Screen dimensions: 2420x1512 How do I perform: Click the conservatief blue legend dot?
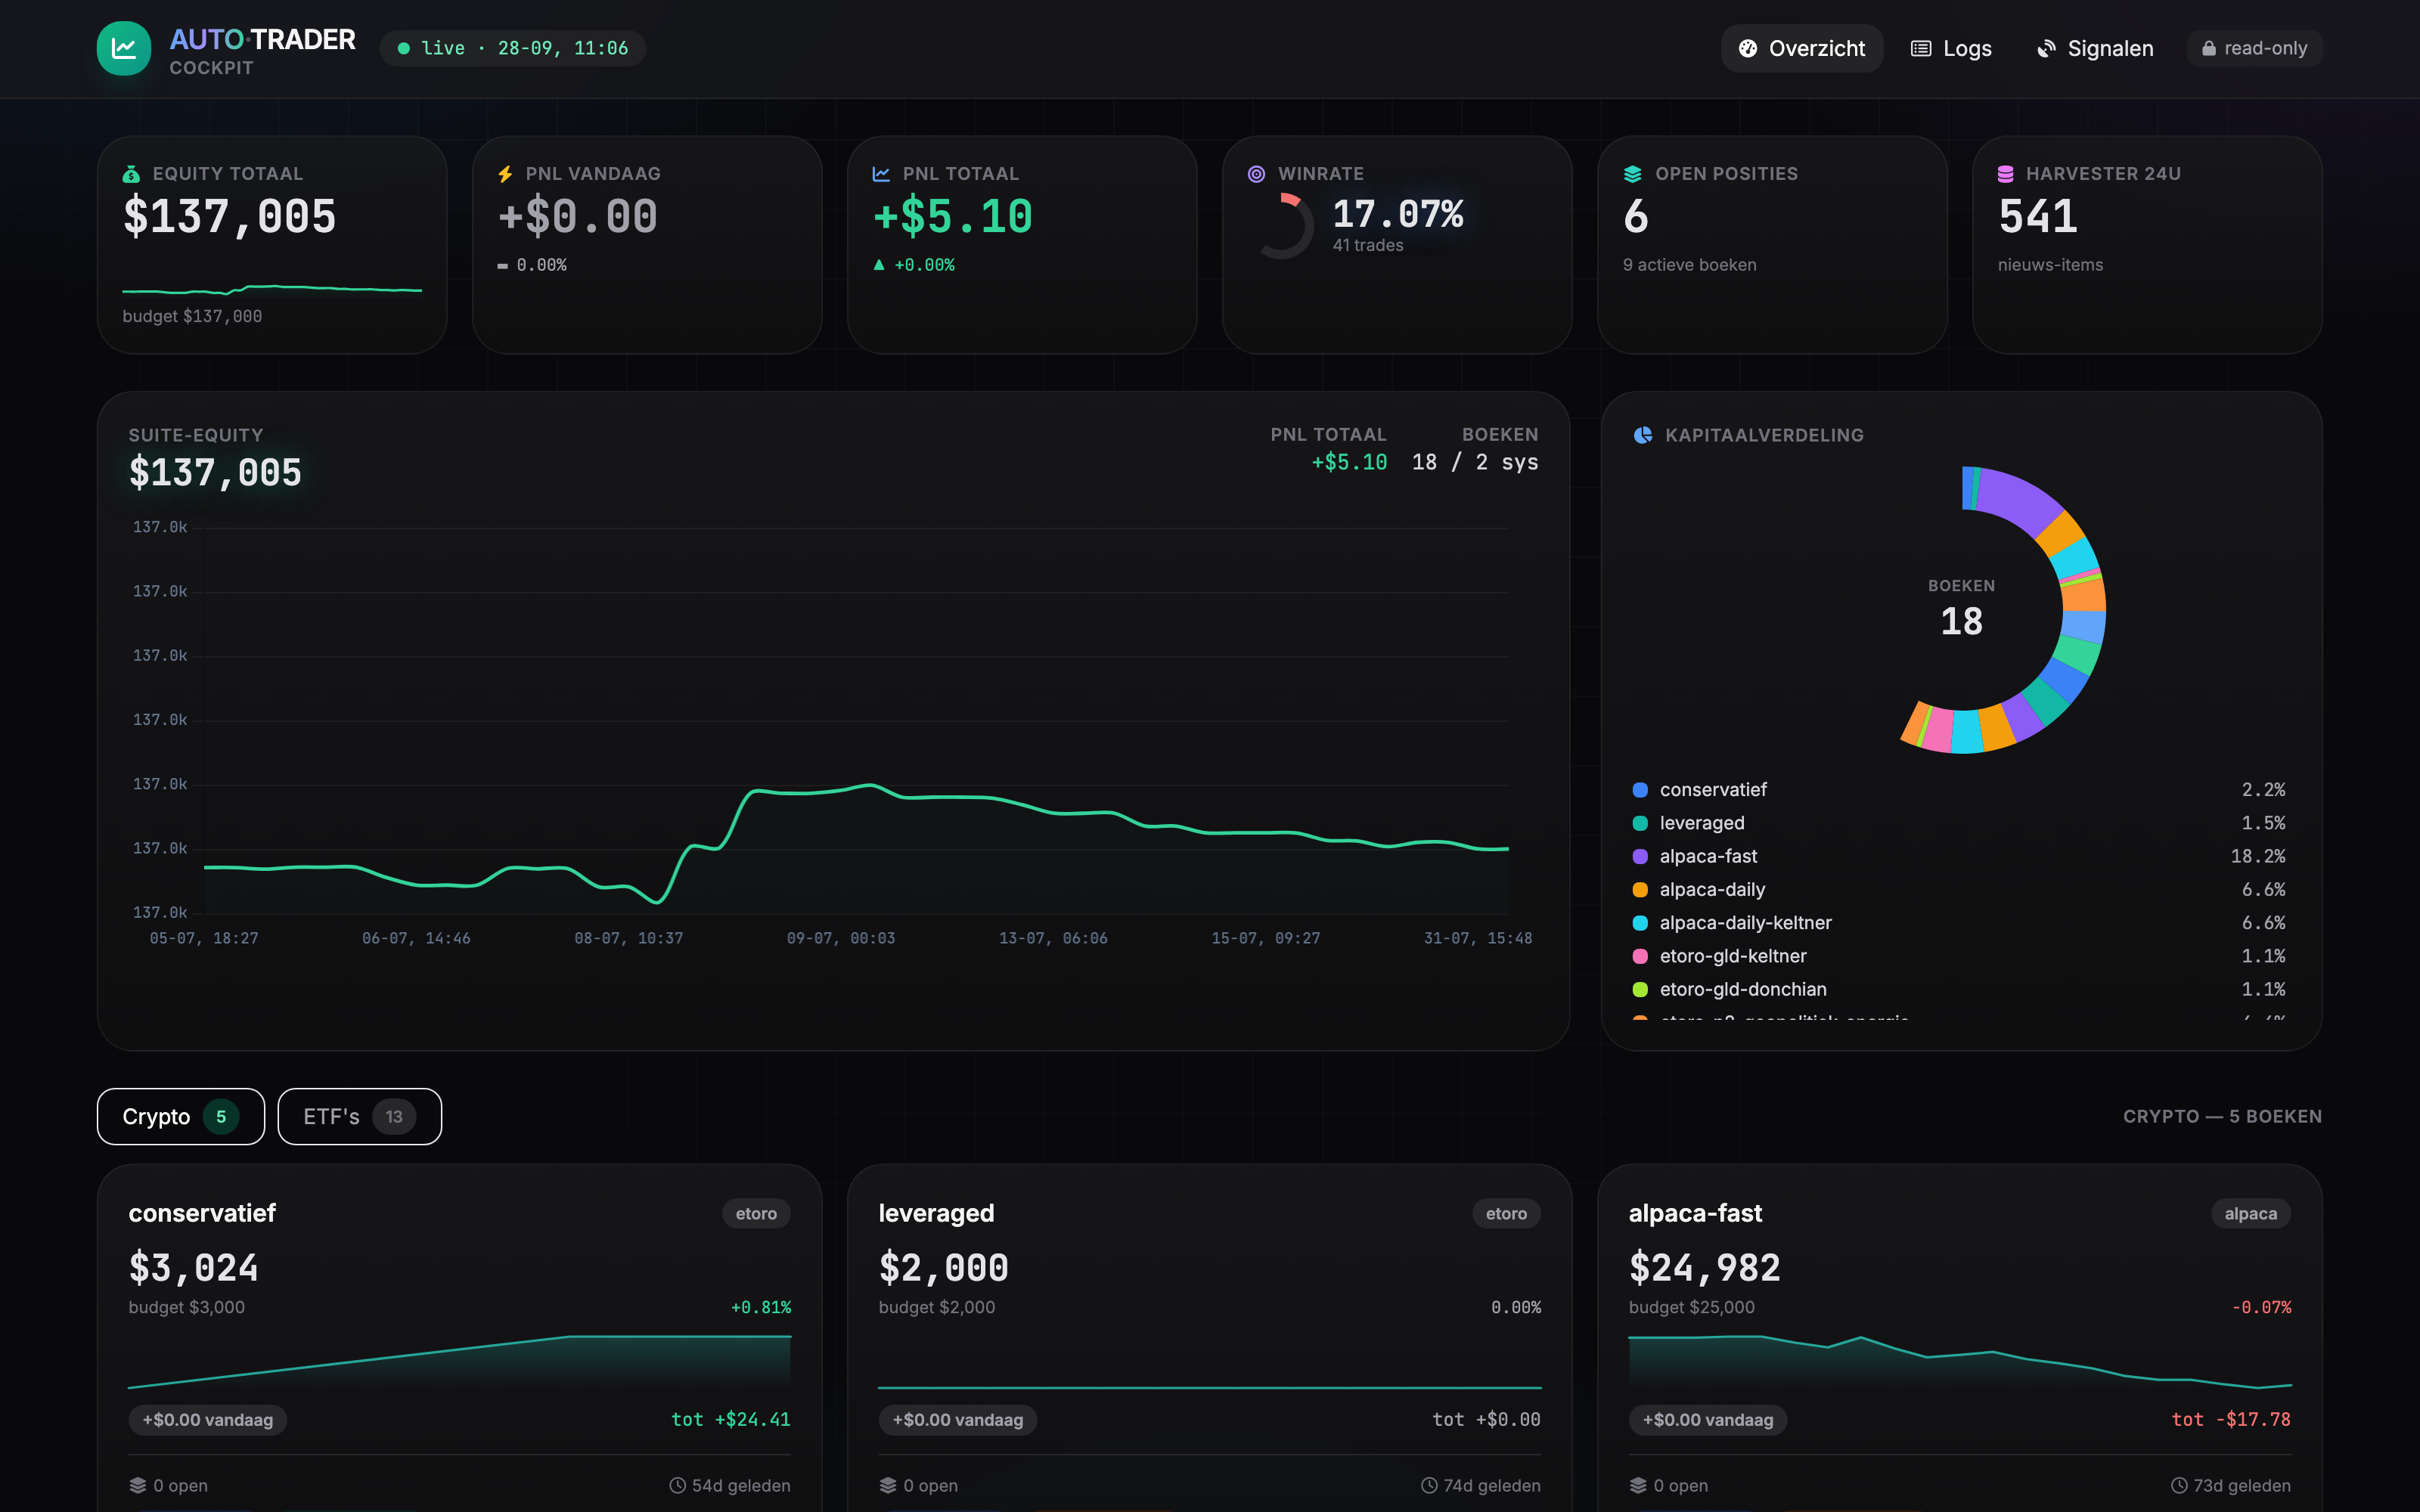click(x=1640, y=790)
